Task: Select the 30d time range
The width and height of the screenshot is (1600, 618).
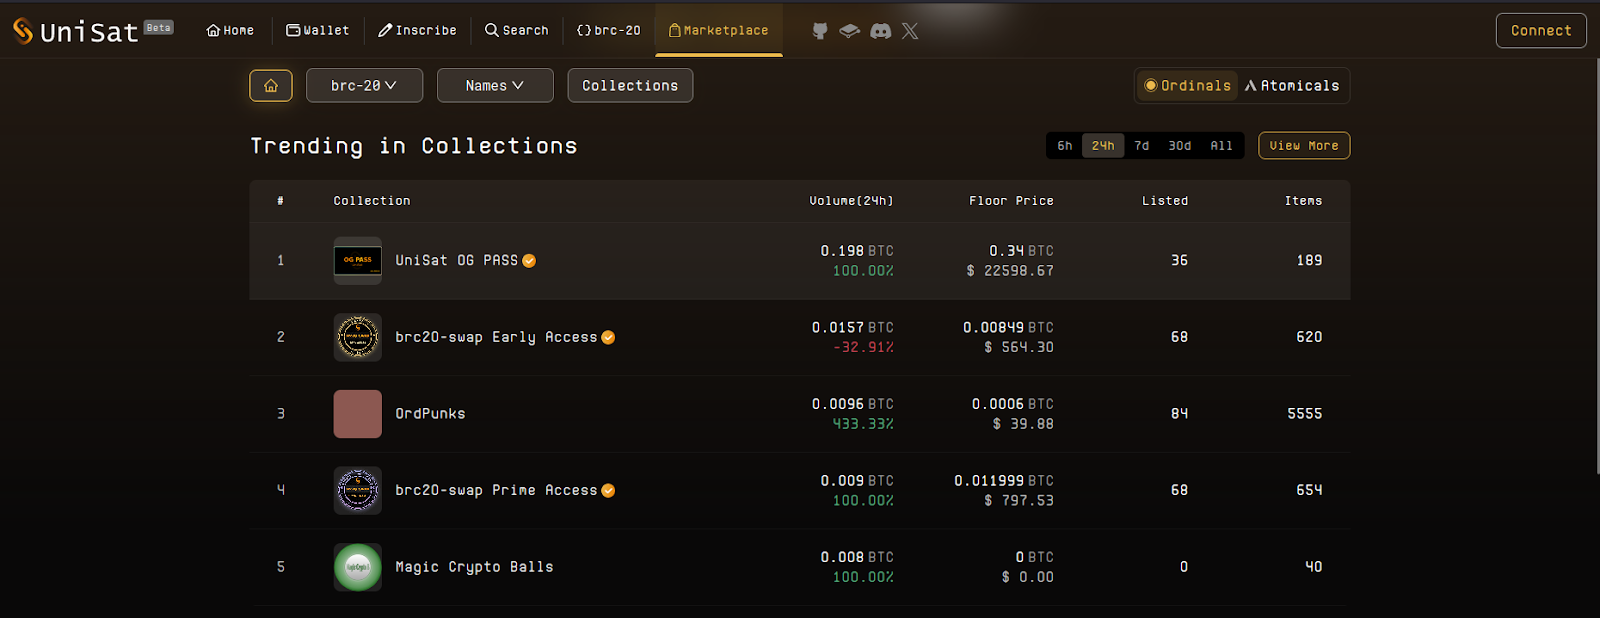Action: point(1180,146)
